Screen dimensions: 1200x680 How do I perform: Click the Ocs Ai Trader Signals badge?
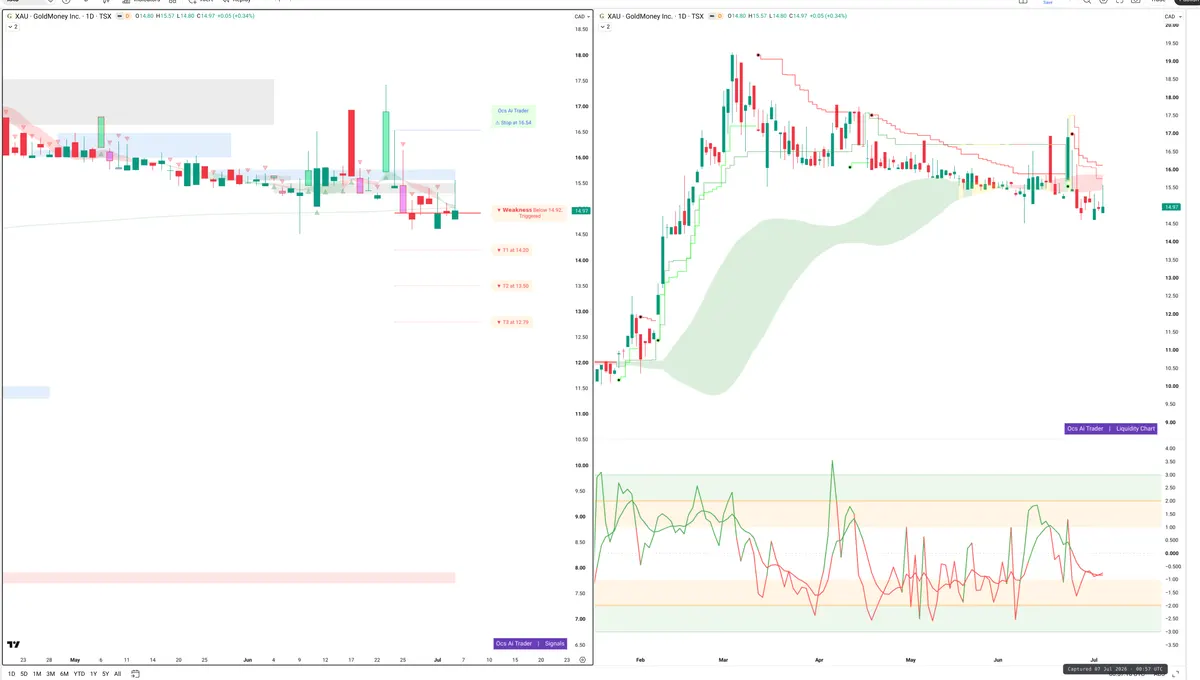[531, 644]
